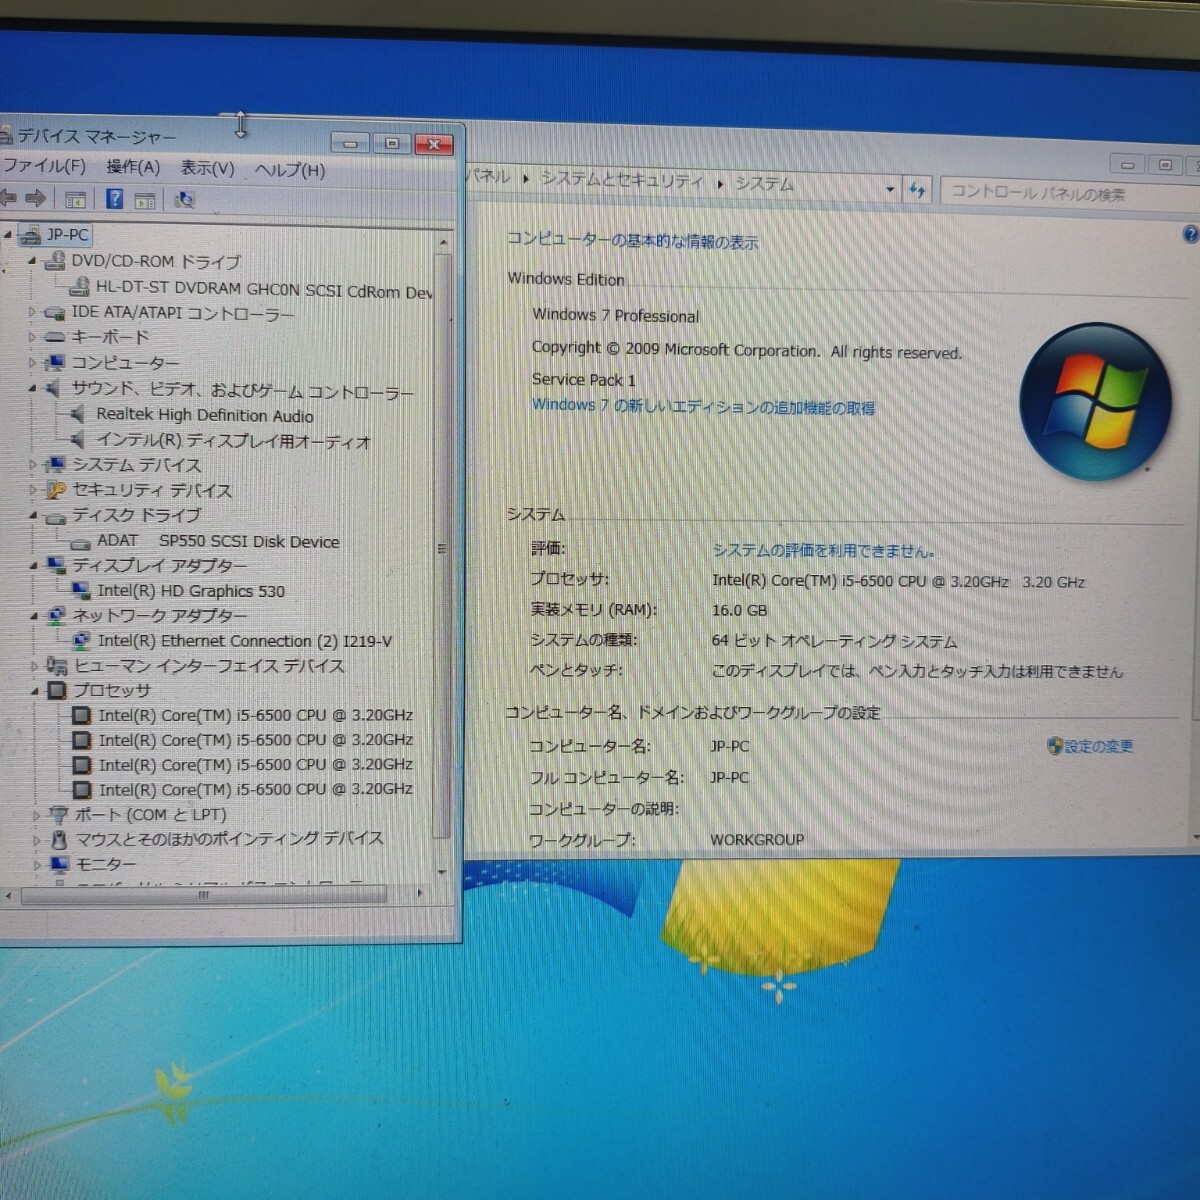This screenshot has height=1200, width=1200.
Task: Click the セキュリティ デバイス key icon
Action: tap(56, 490)
